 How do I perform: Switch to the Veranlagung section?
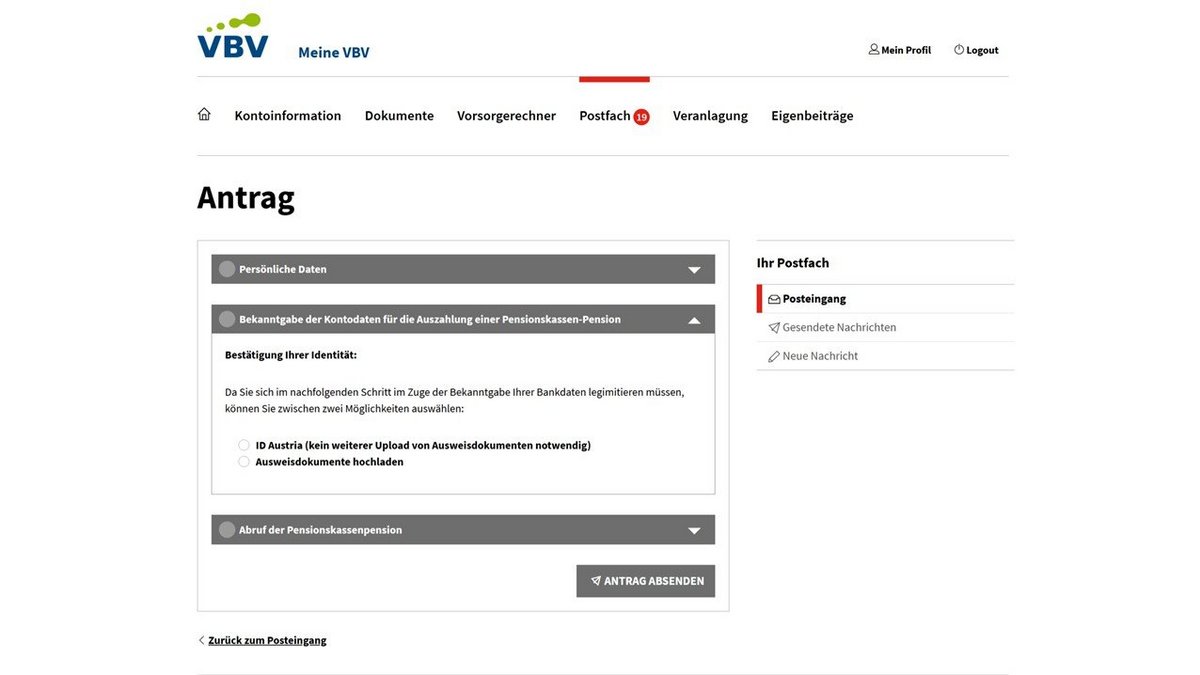click(x=710, y=115)
